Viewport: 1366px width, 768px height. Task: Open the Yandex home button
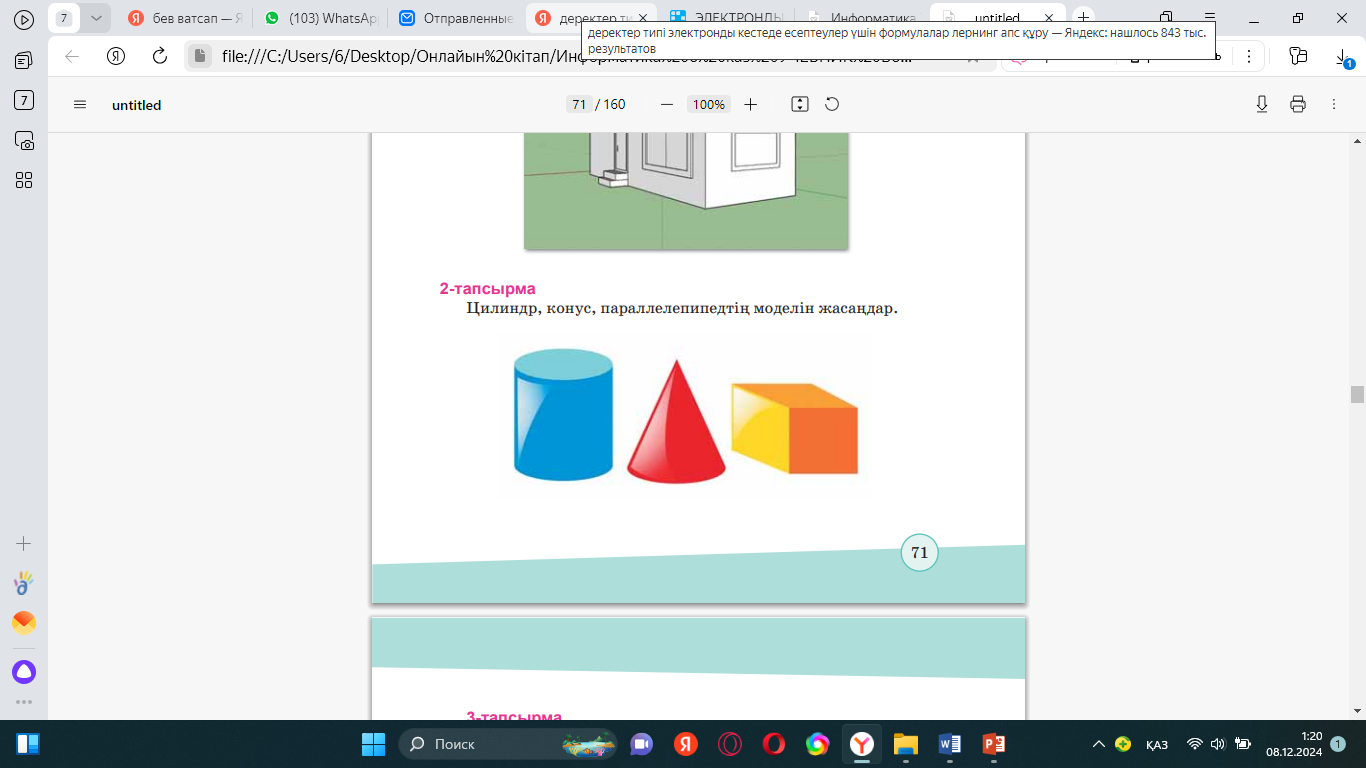tap(115, 56)
